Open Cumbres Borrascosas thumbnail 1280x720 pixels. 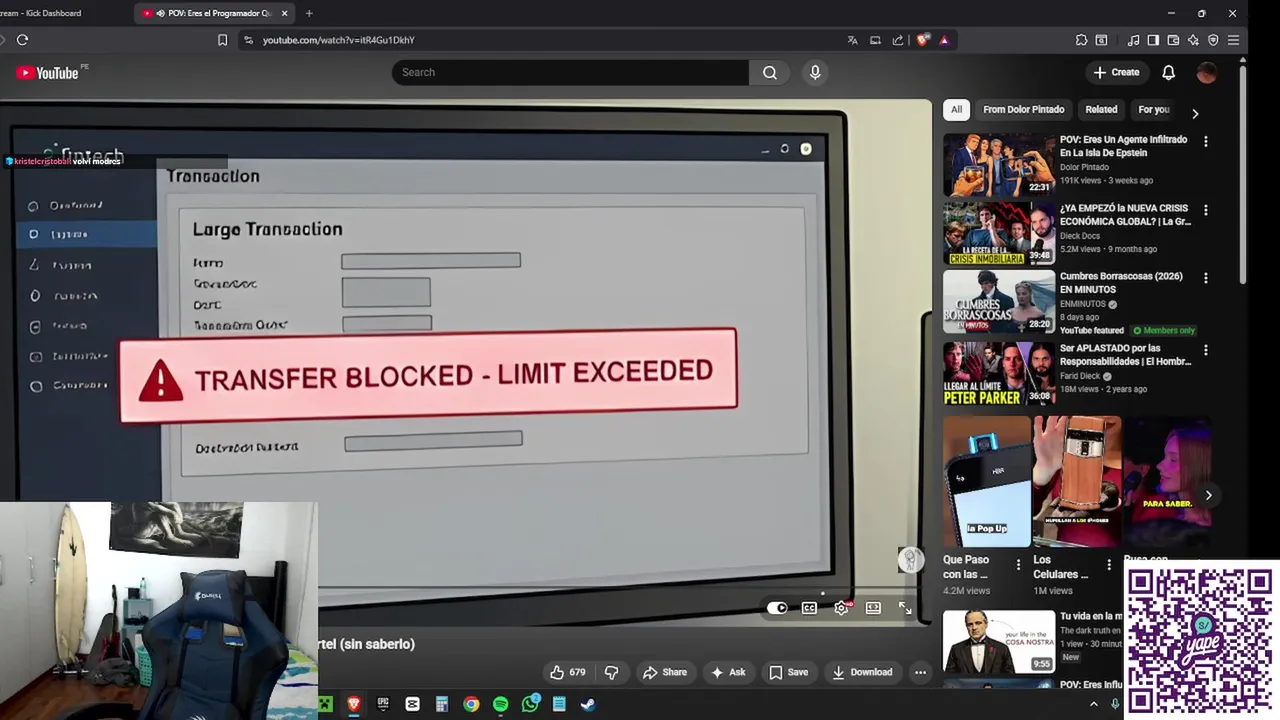[x=999, y=301]
